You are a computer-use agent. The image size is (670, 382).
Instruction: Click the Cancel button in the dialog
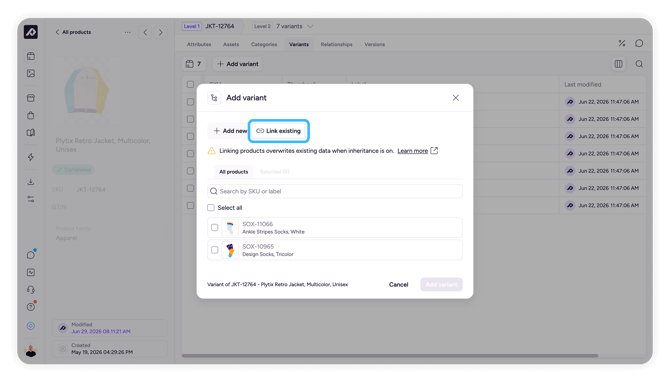coord(398,285)
